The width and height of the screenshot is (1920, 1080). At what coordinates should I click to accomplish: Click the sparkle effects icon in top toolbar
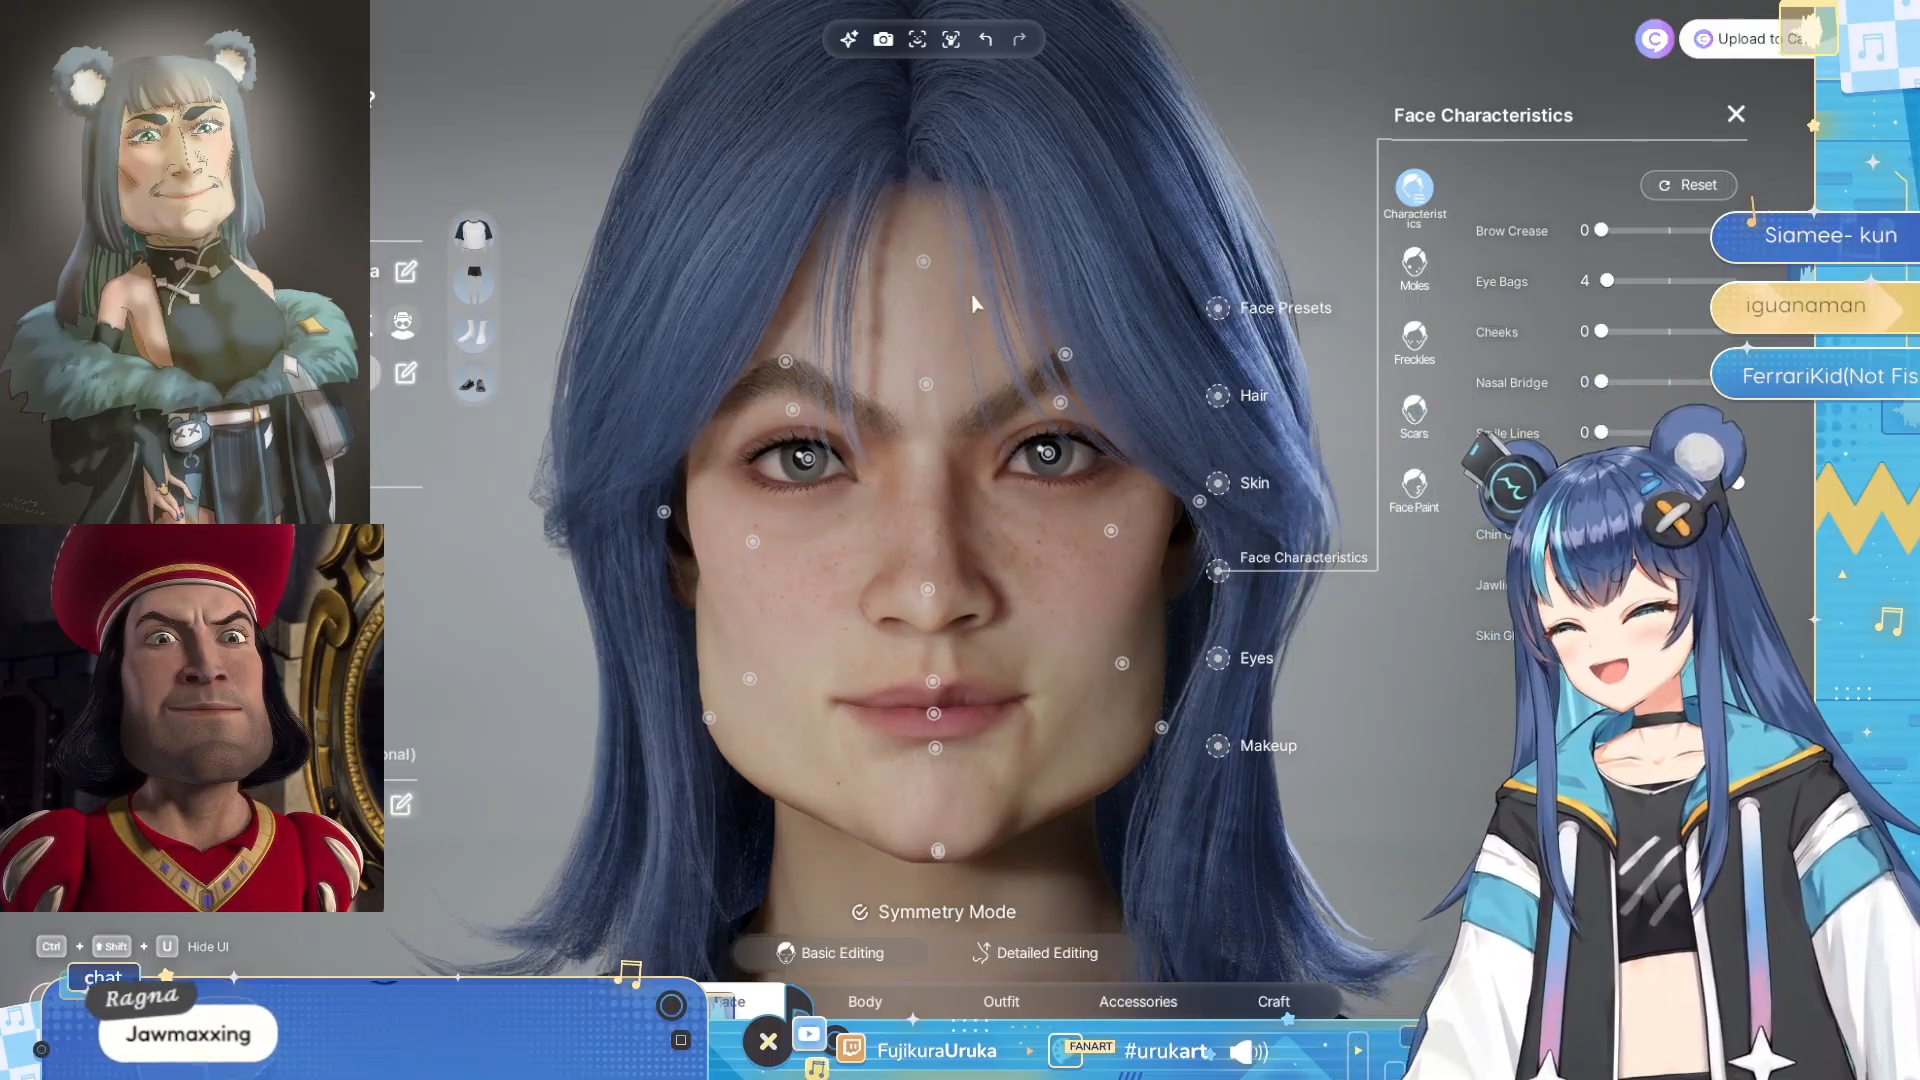click(849, 39)
